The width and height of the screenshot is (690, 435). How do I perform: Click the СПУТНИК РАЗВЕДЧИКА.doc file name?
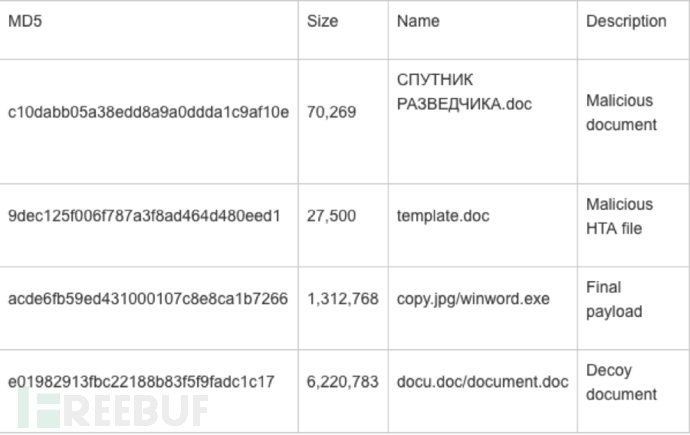click(x=464, y=92)
